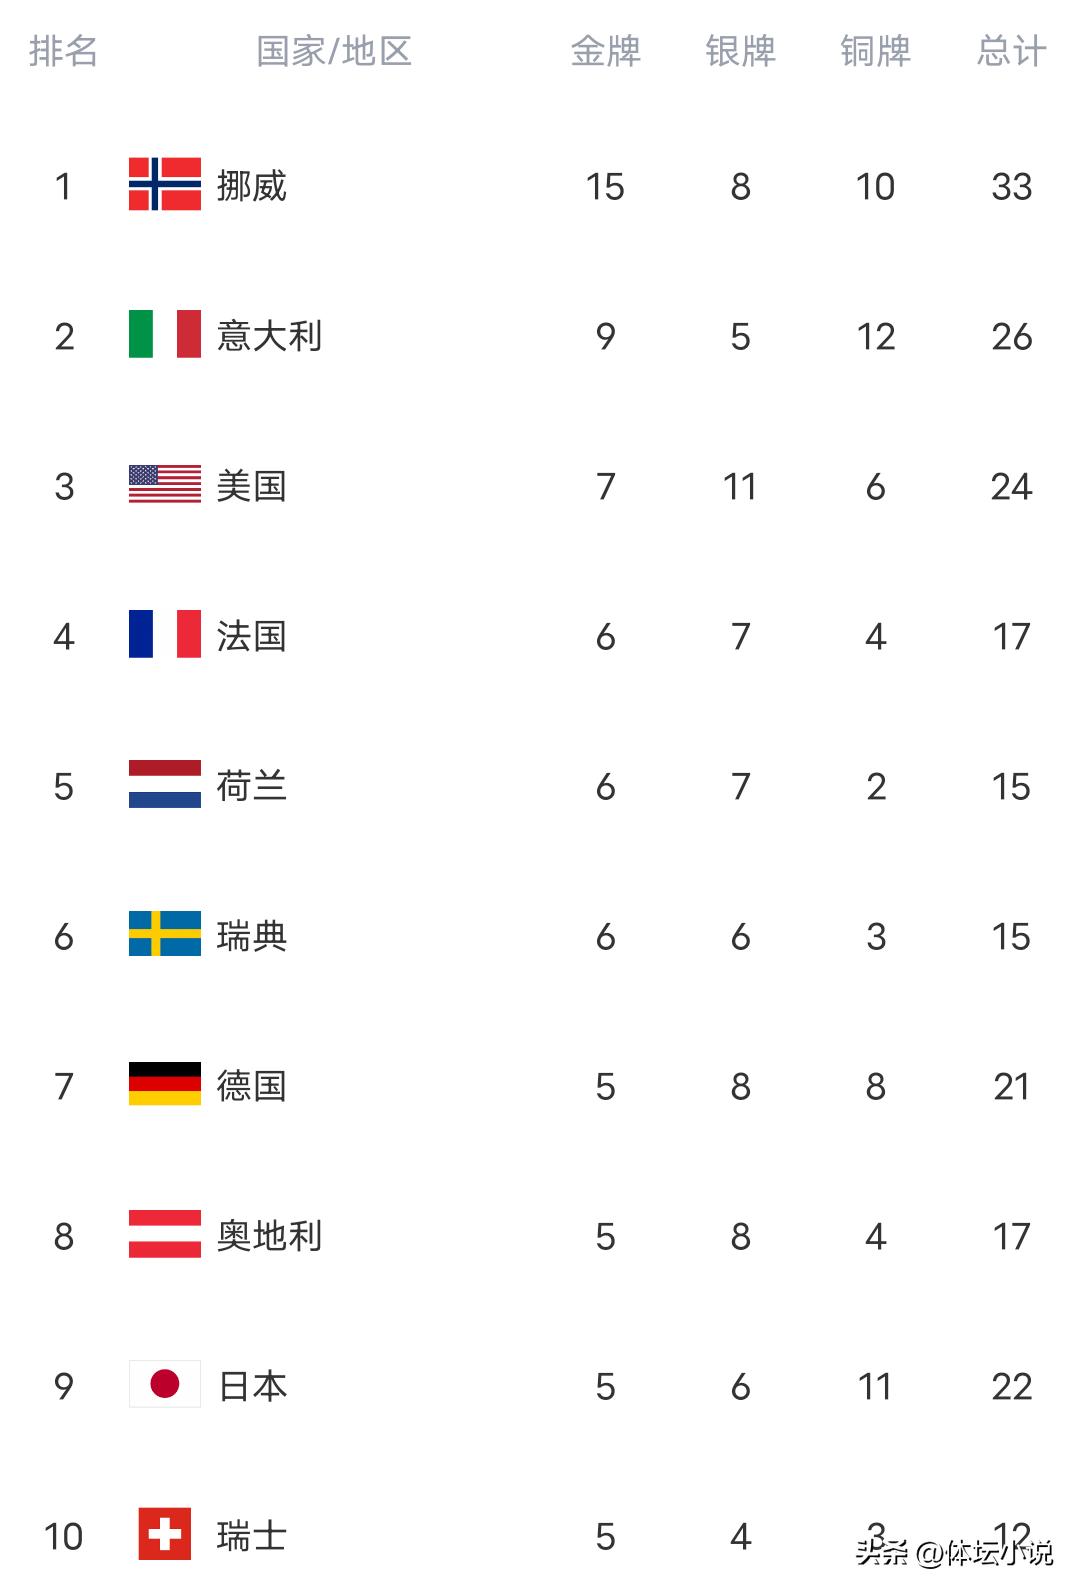Click the Japan flag icon
The width and height of the screenshot is (1078, 1591).
tap(164, 1385)
